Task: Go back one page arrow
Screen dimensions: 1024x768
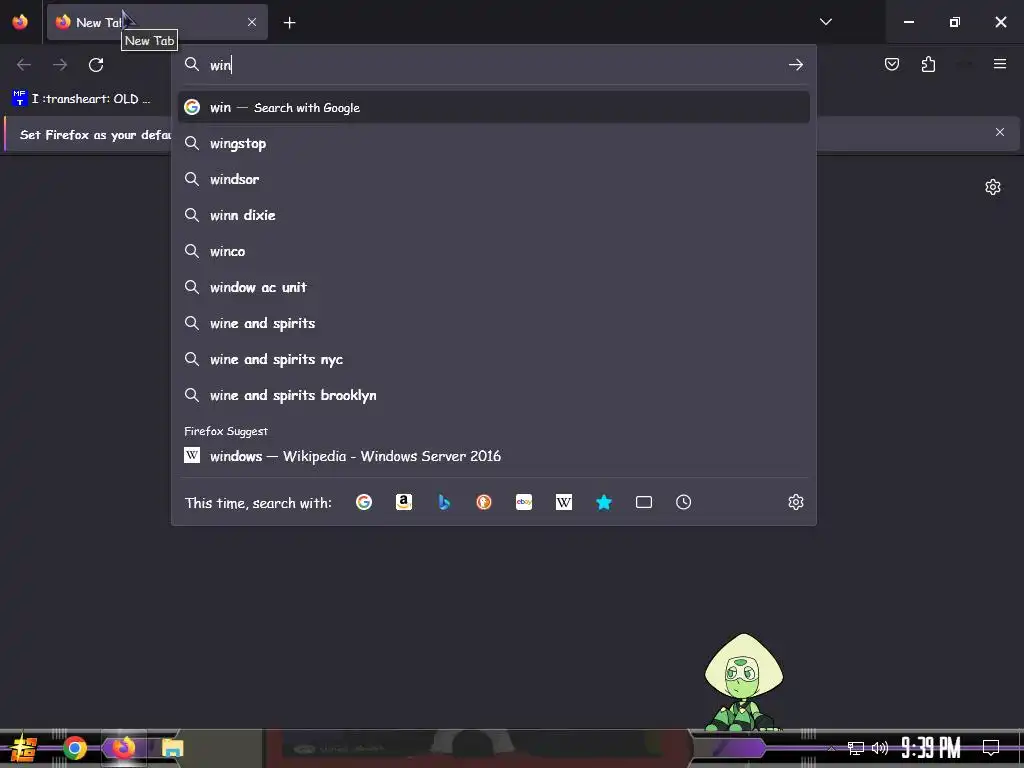Action: click(x=24, y=65)
